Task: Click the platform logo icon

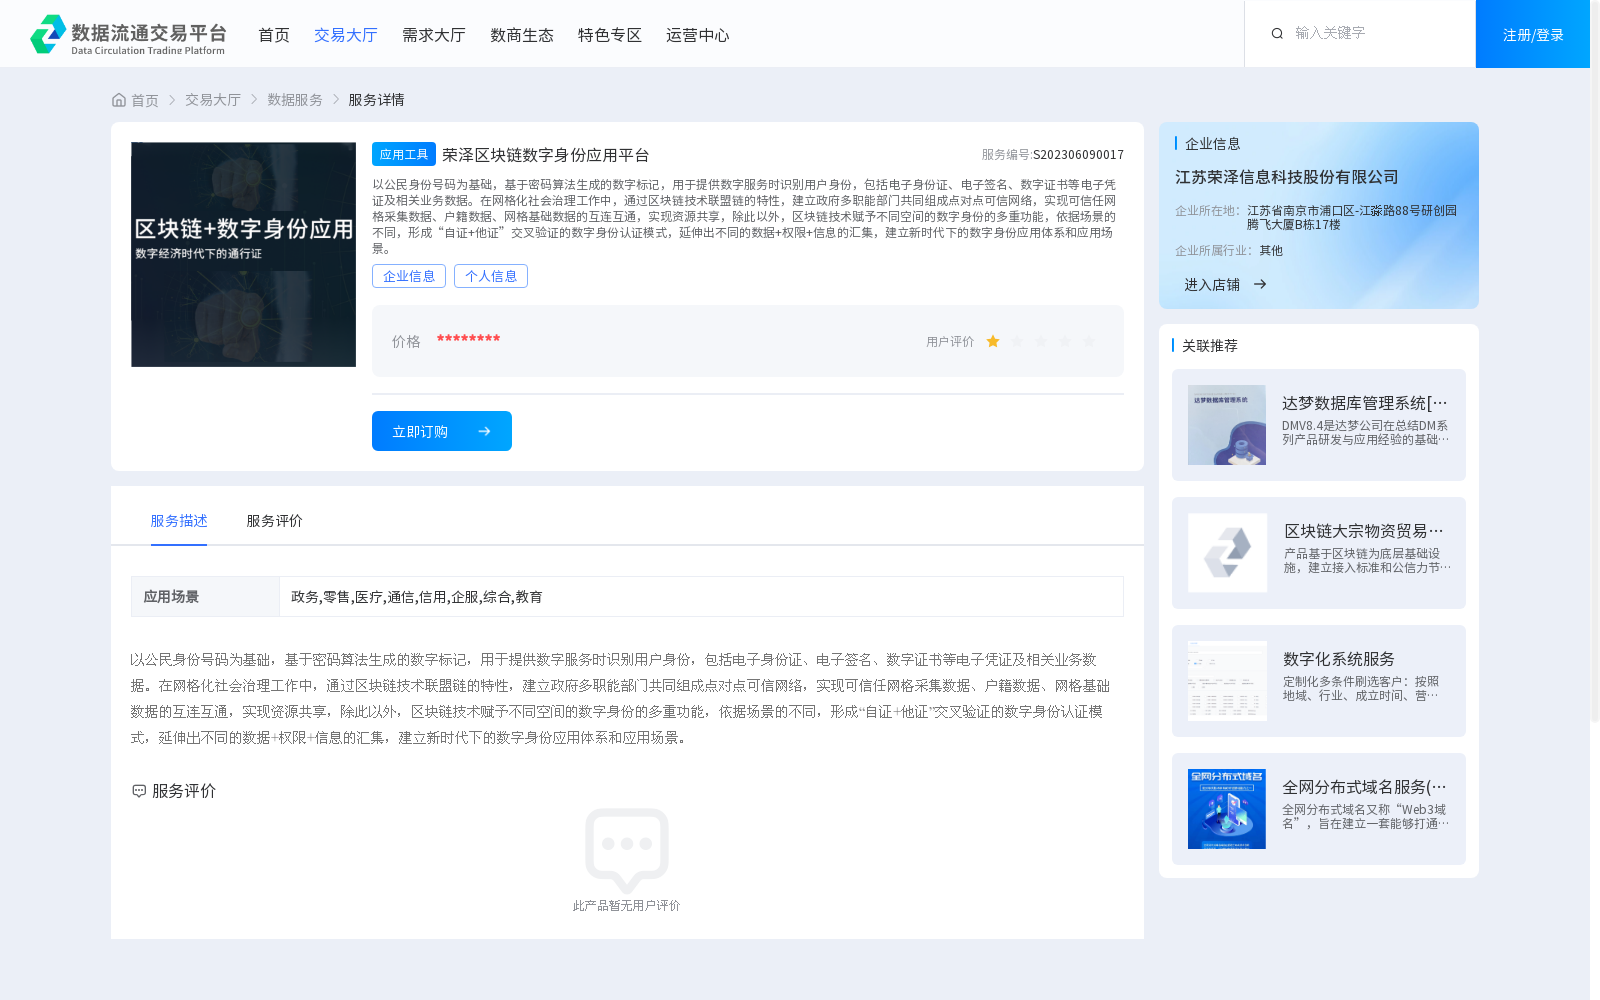Action: point(48,34)
